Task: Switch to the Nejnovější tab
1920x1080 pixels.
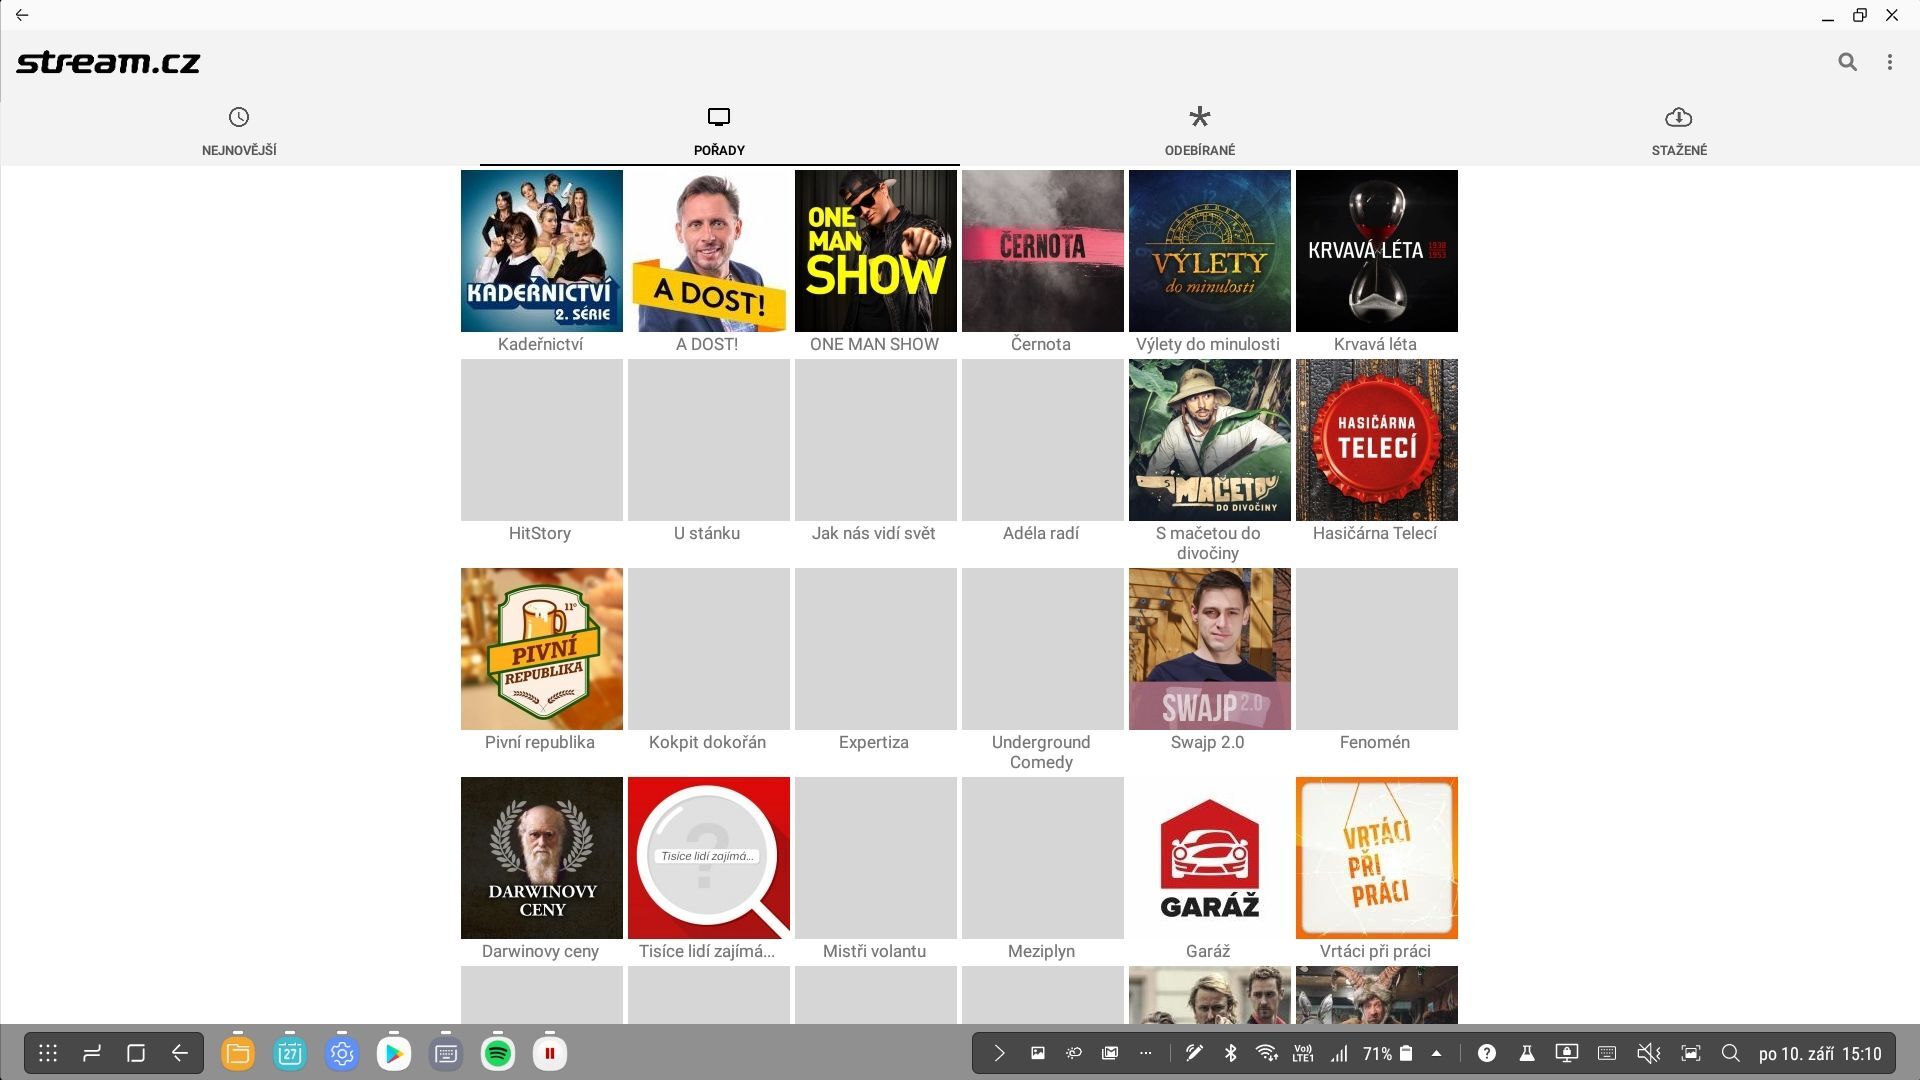Action: point(239,132)
